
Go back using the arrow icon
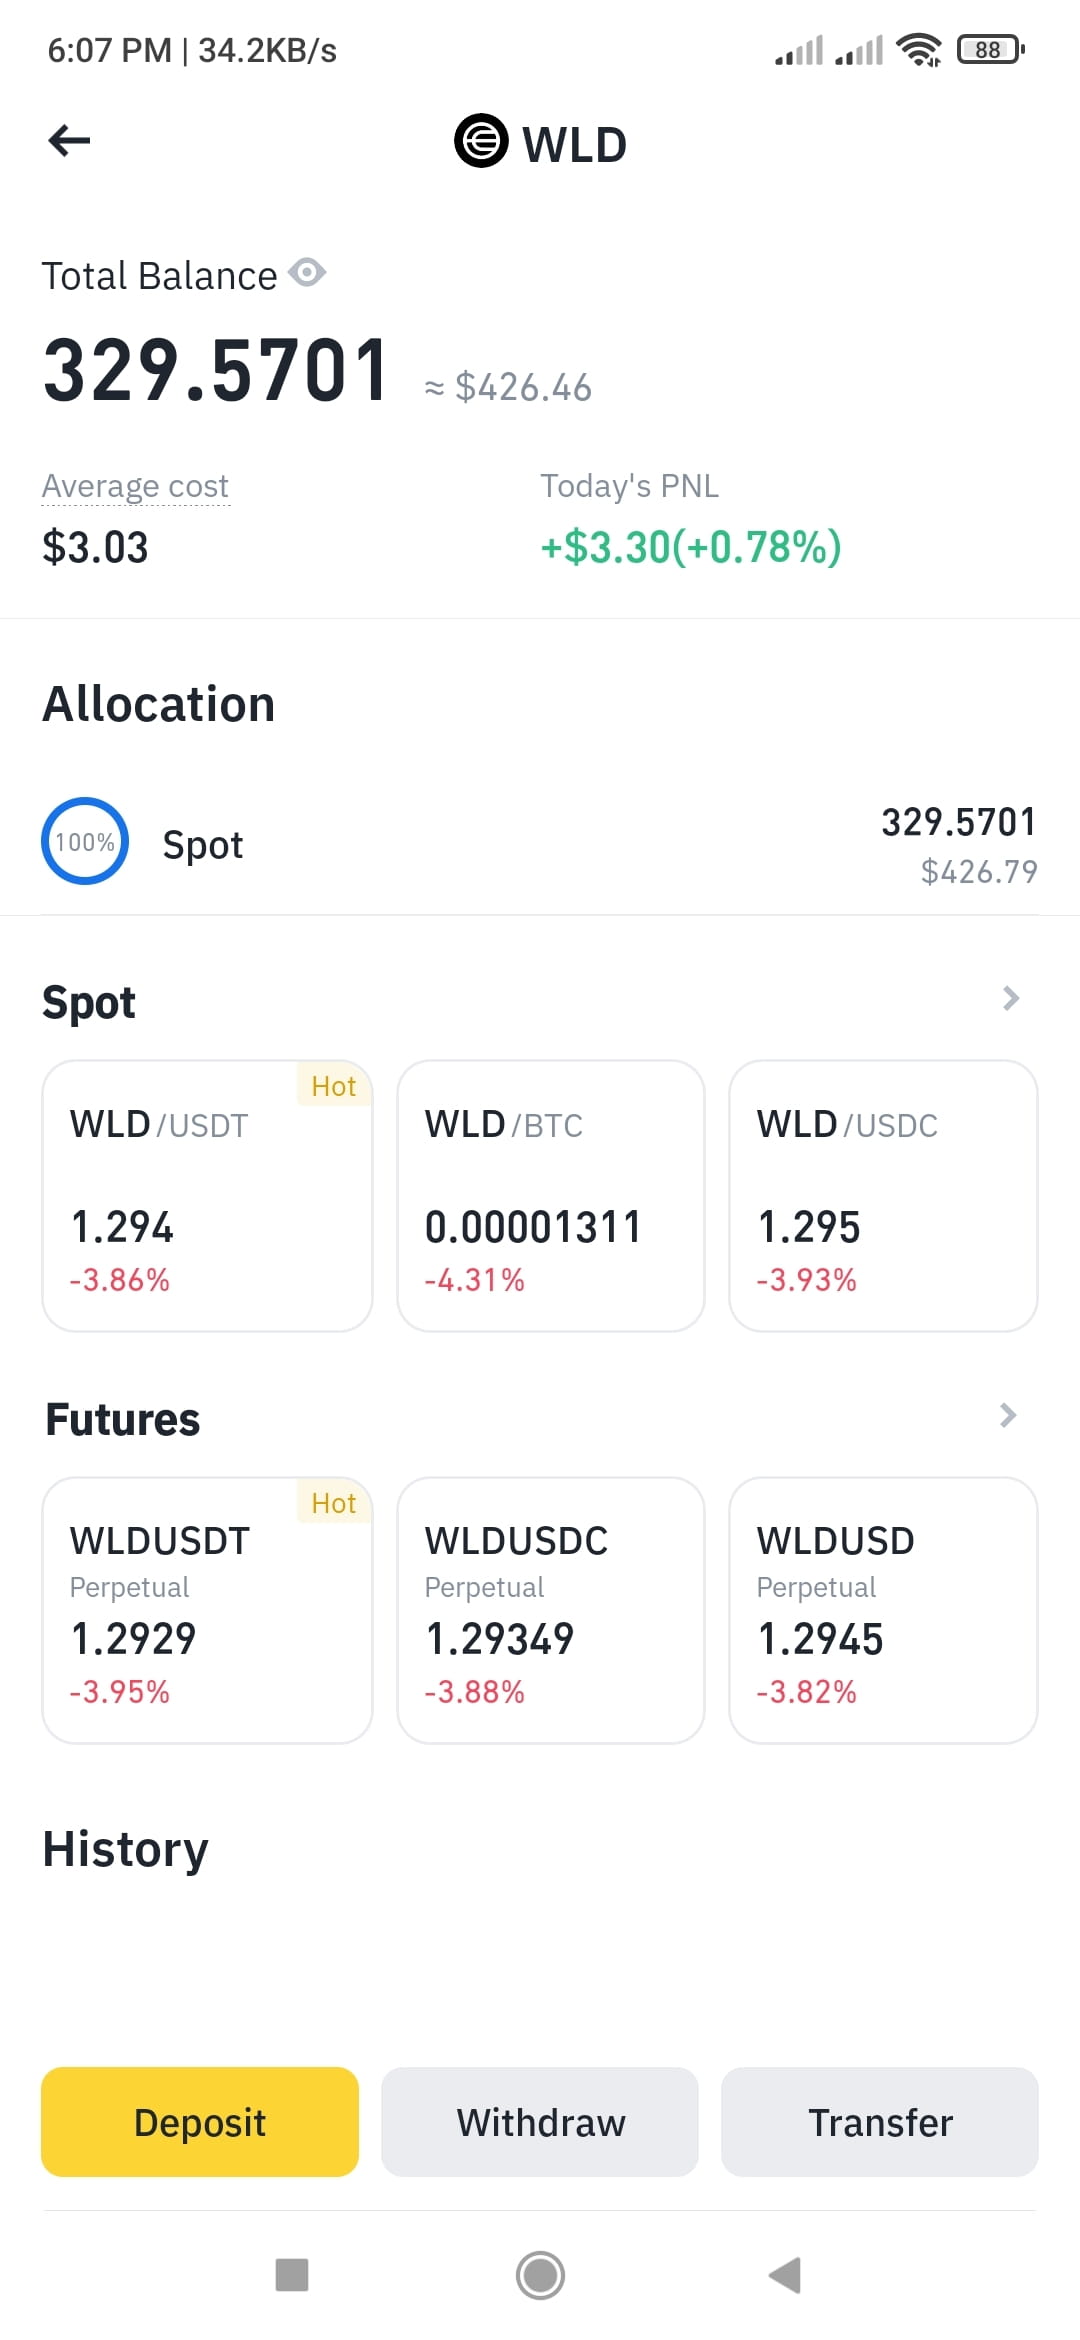point(69,141)
